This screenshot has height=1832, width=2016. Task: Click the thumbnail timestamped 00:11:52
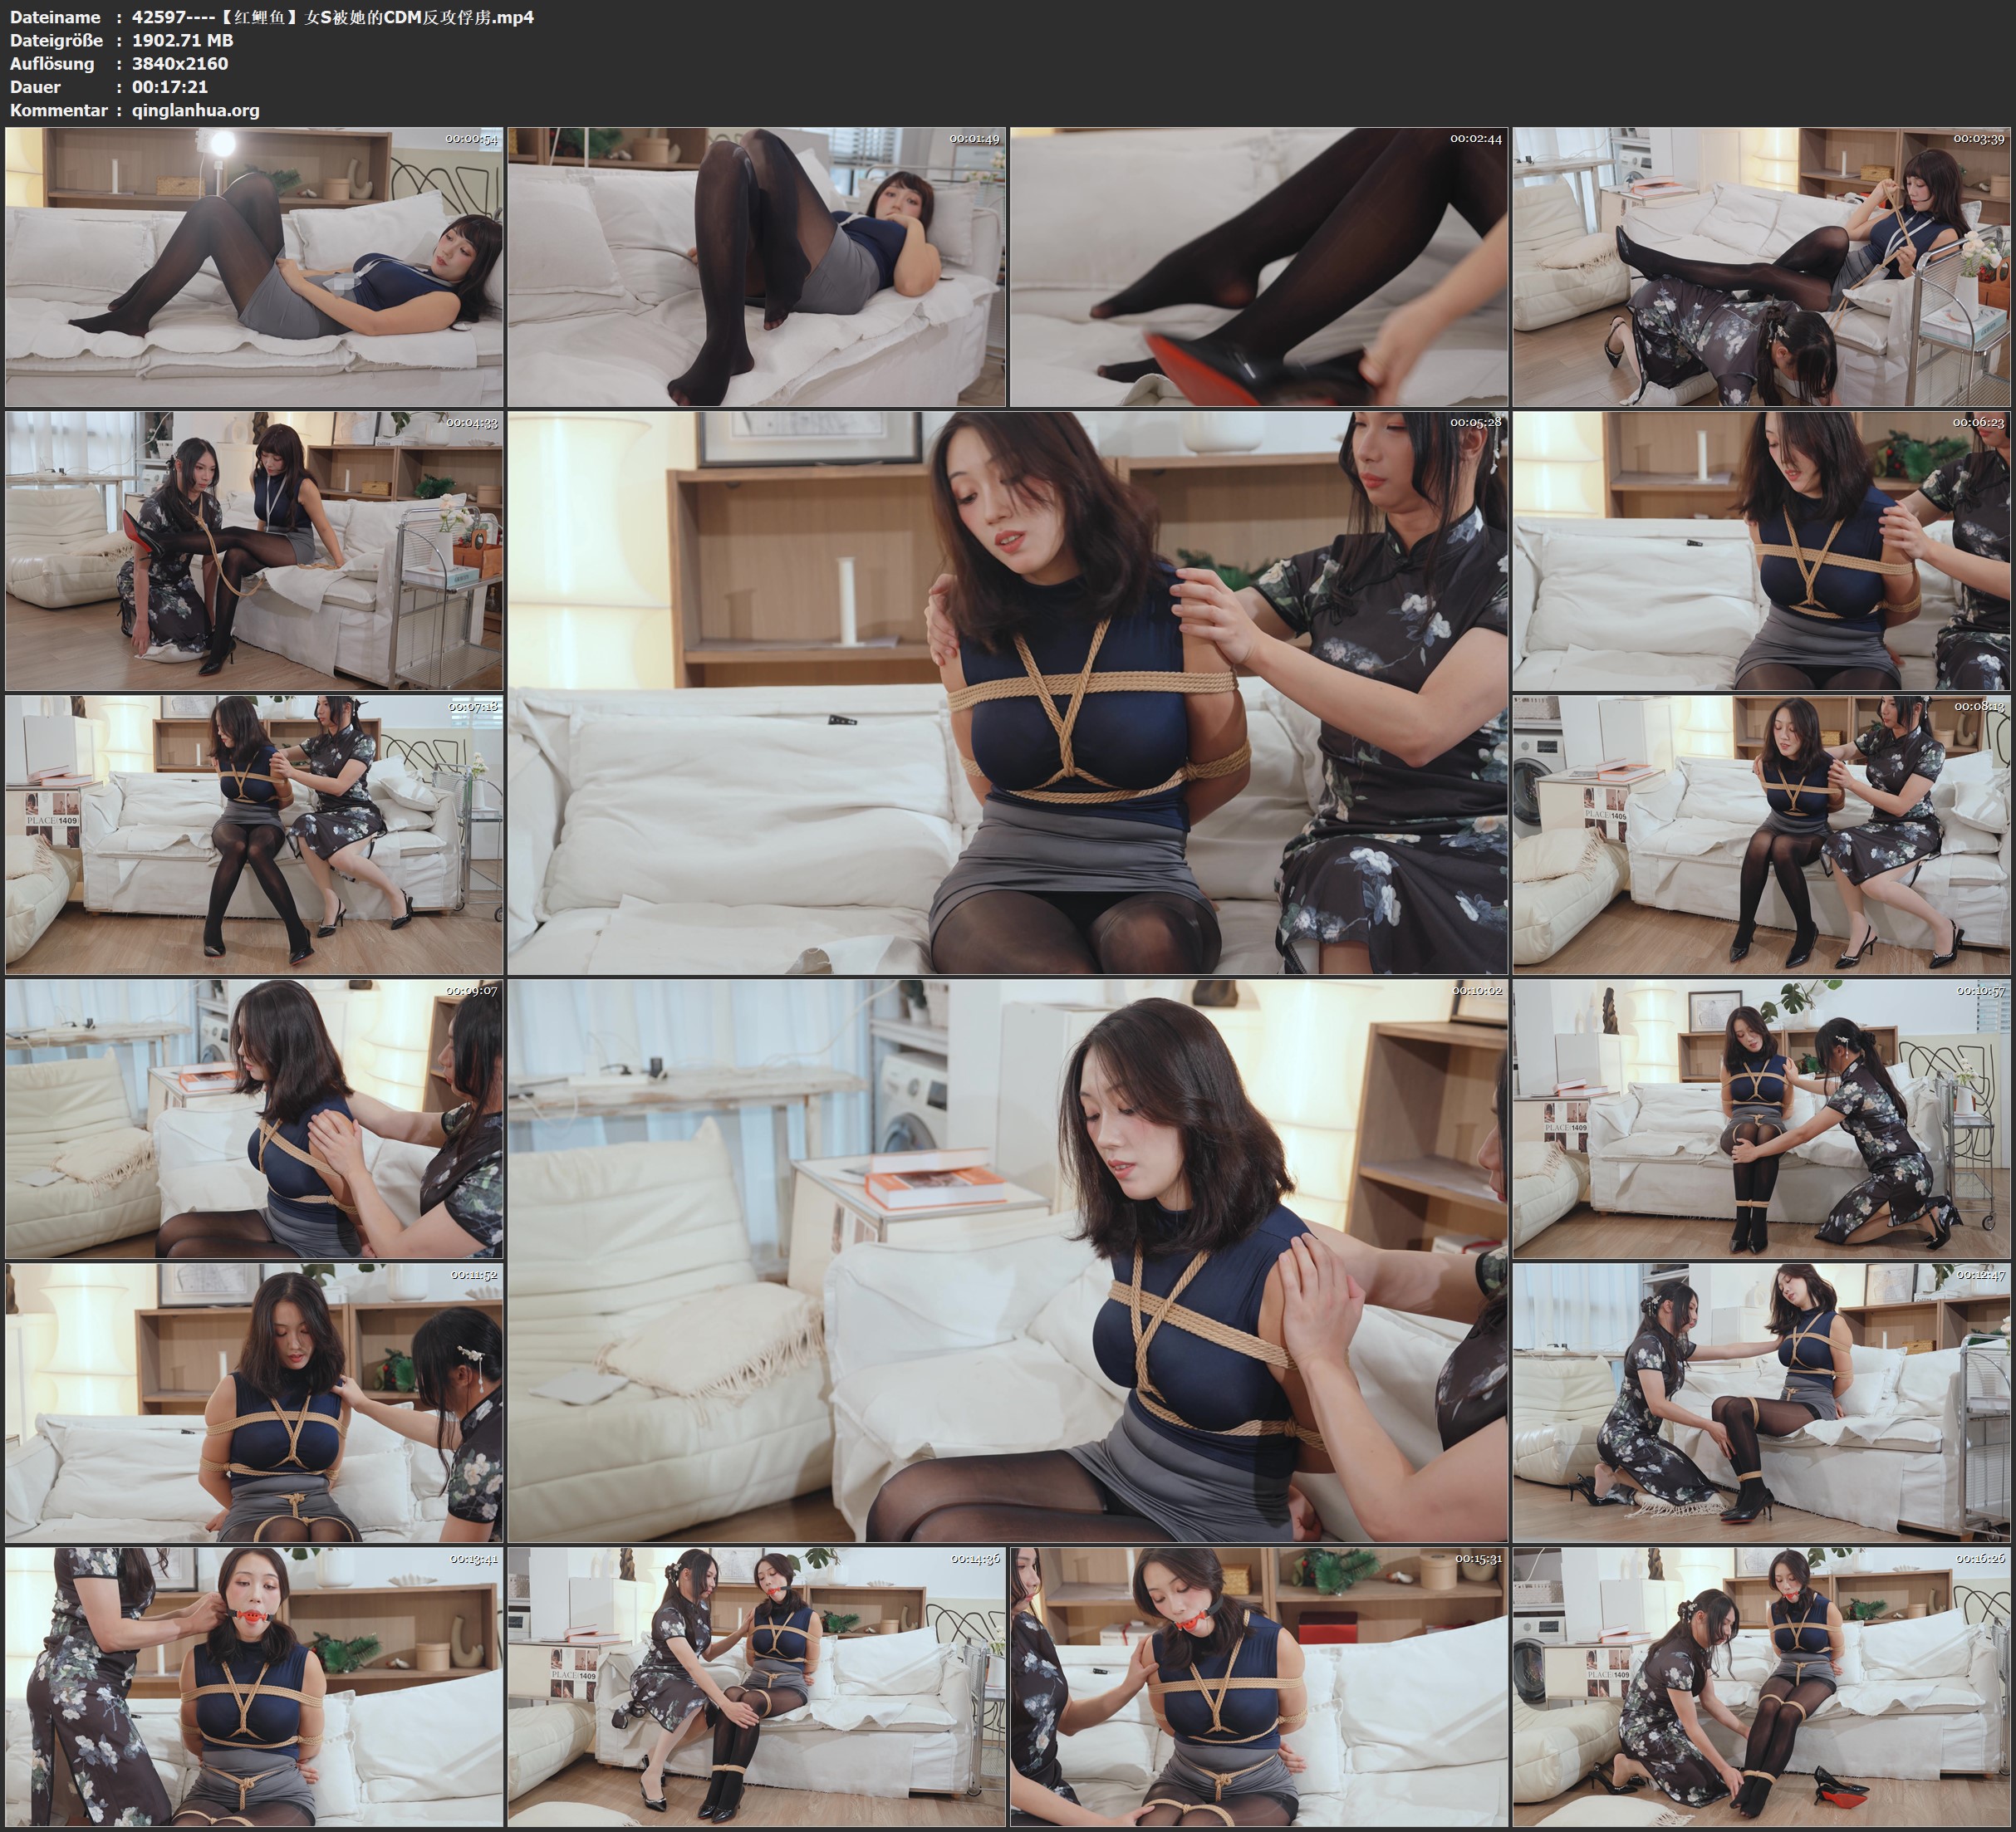[254, 1402]
